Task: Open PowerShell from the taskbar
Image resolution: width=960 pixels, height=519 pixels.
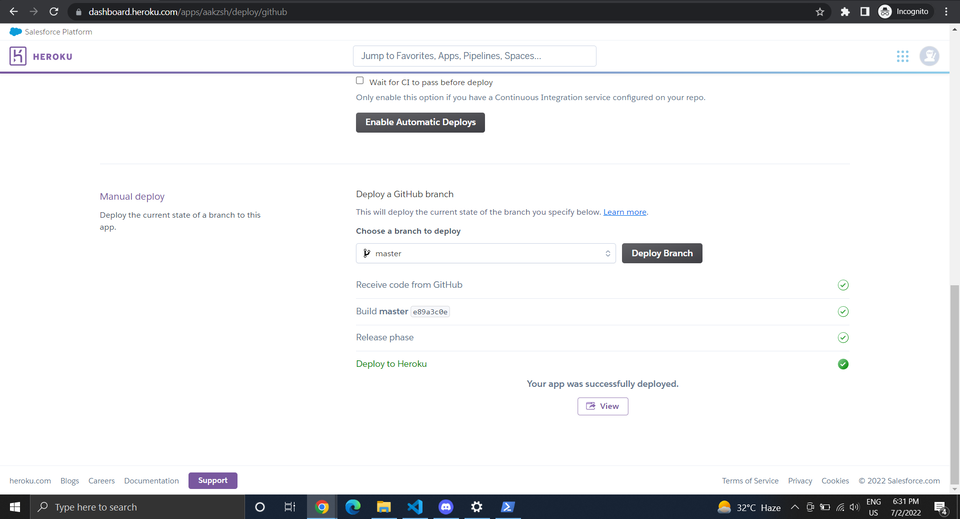Action: pos(508,507)
